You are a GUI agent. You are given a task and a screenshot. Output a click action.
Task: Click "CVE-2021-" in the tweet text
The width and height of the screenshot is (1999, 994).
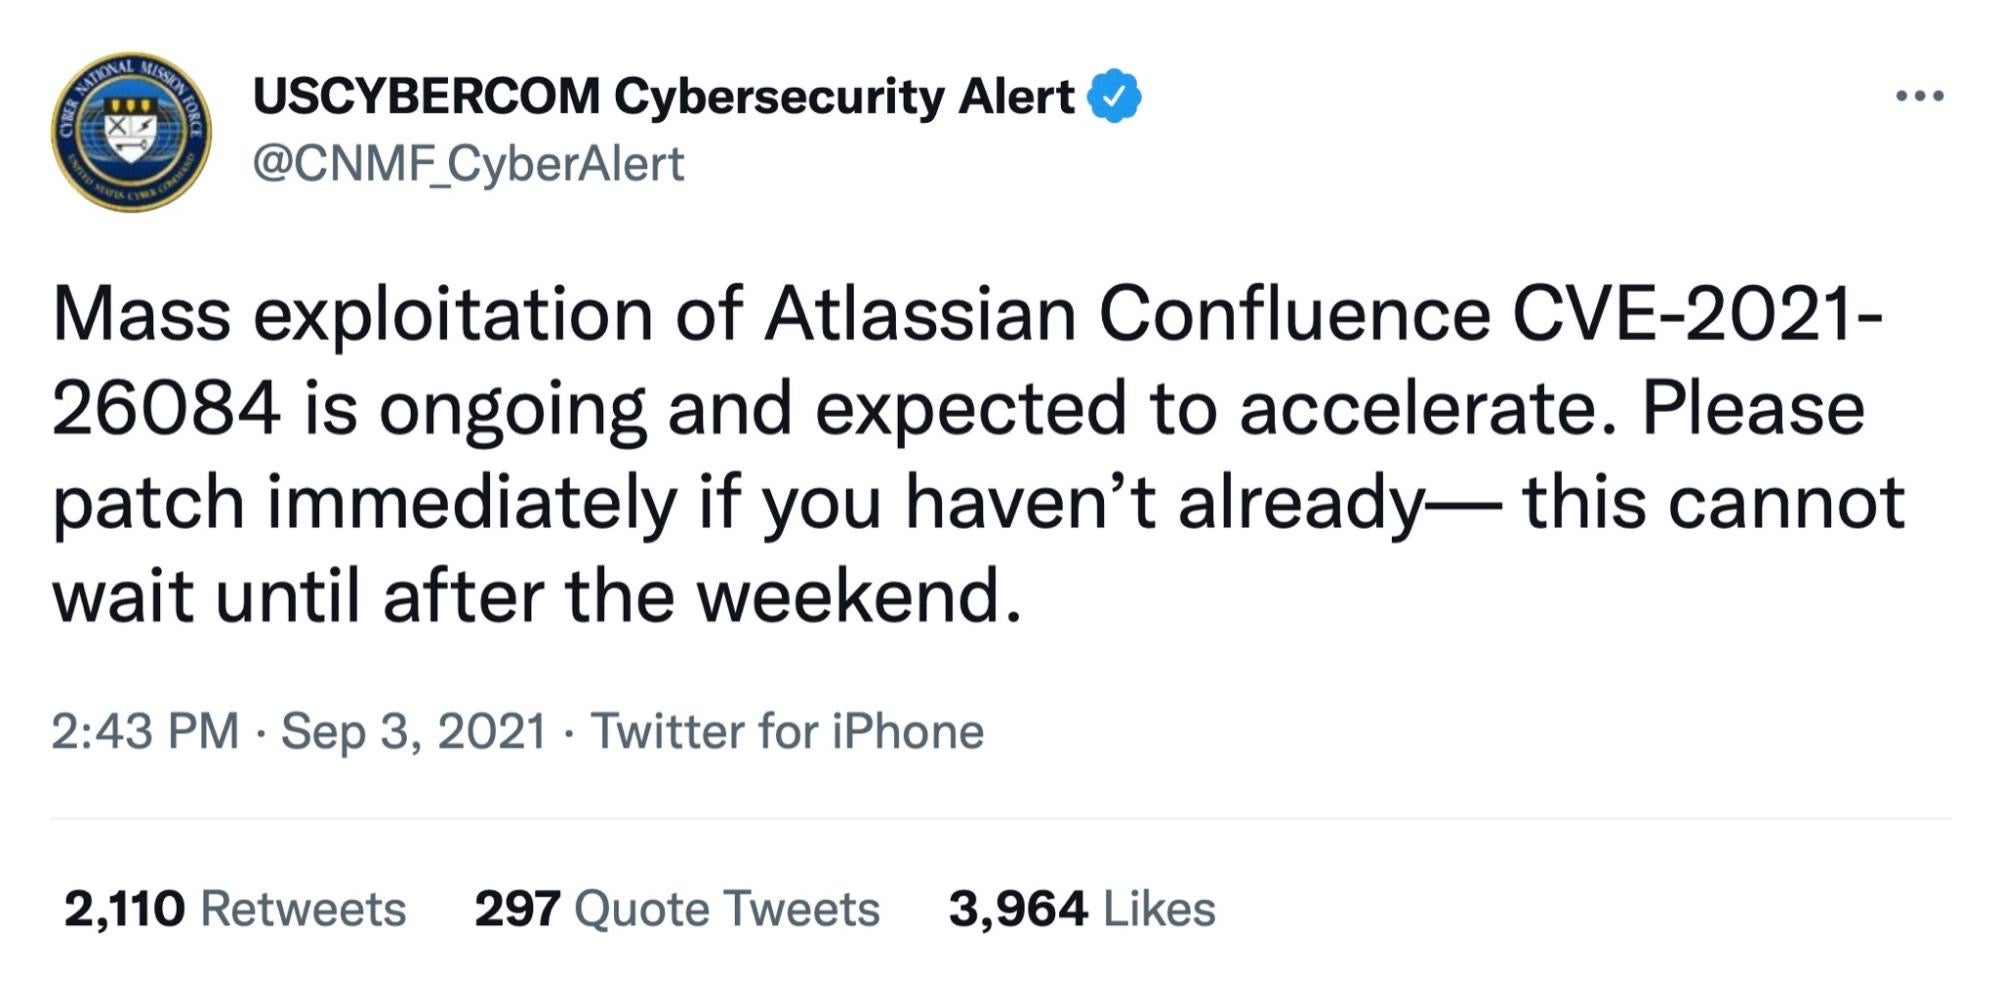1697,314
